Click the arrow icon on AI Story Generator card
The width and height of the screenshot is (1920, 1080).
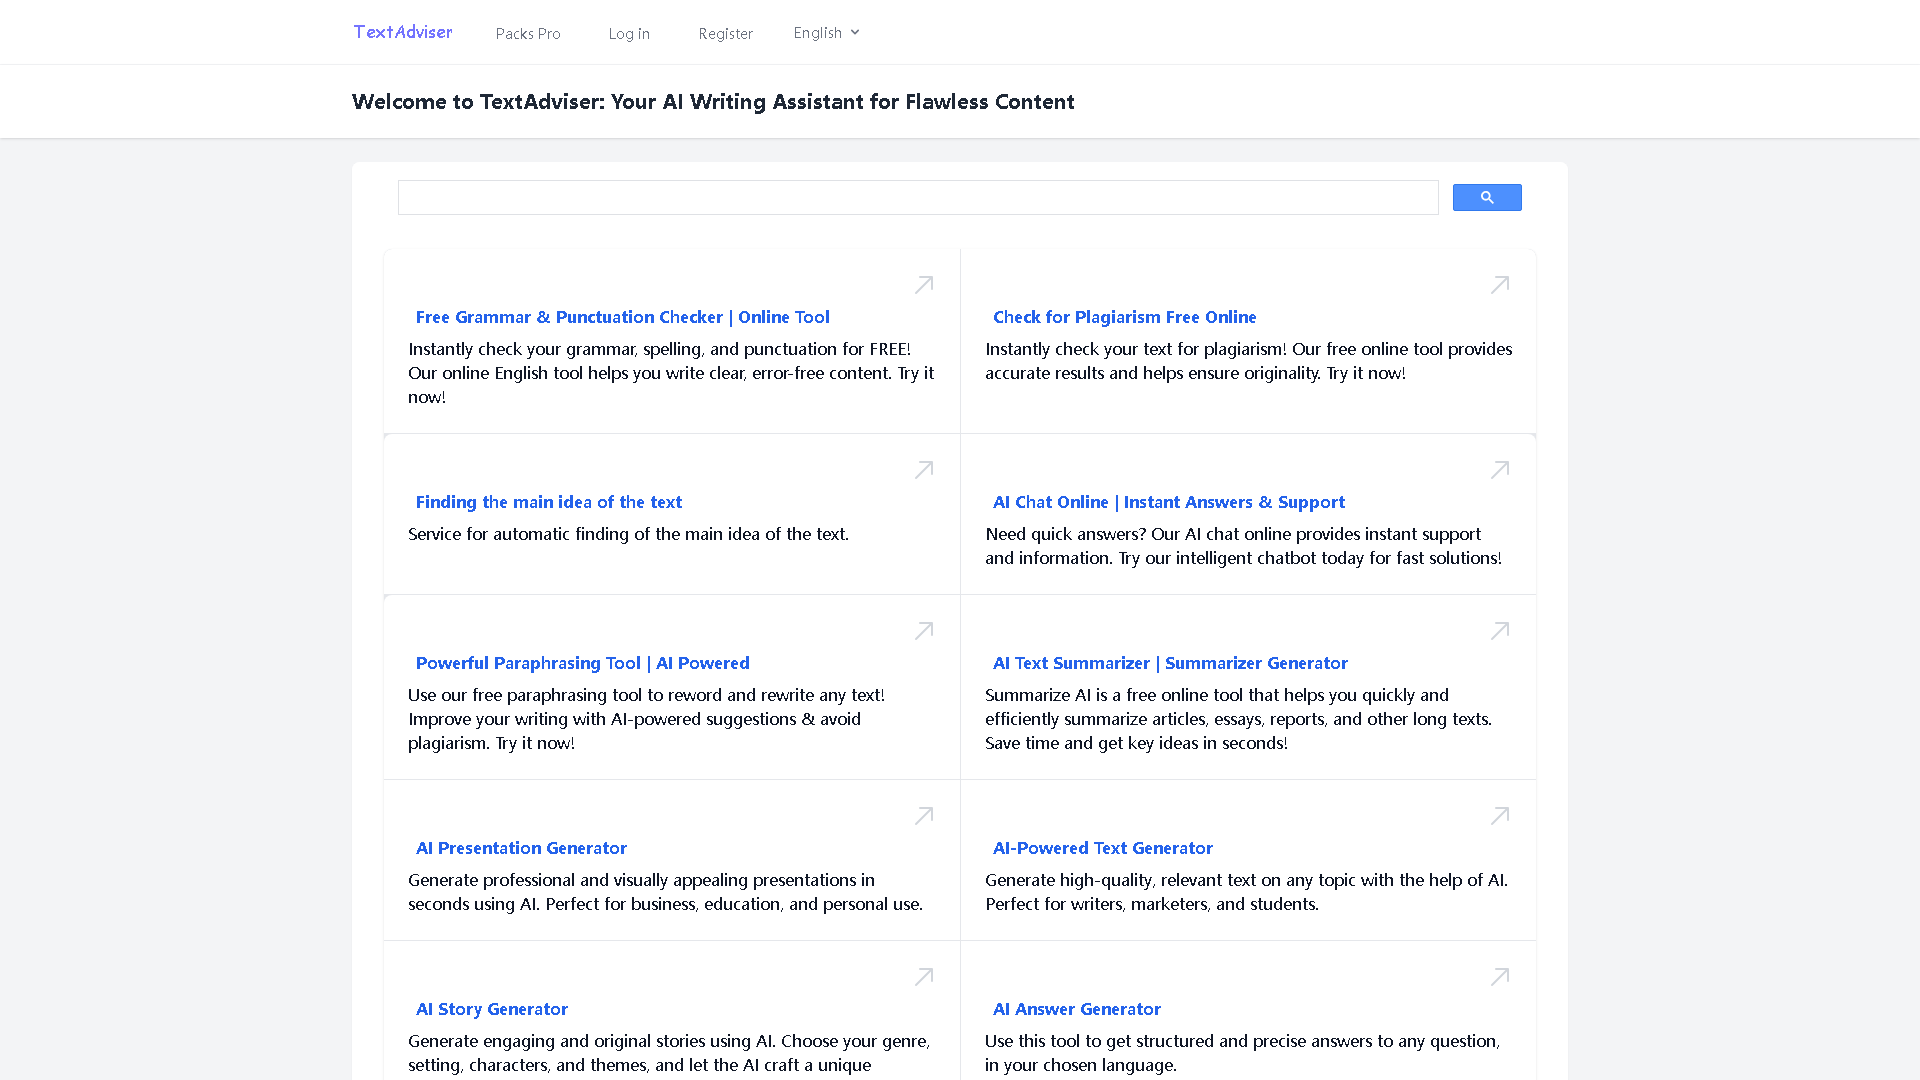(923, 977)
